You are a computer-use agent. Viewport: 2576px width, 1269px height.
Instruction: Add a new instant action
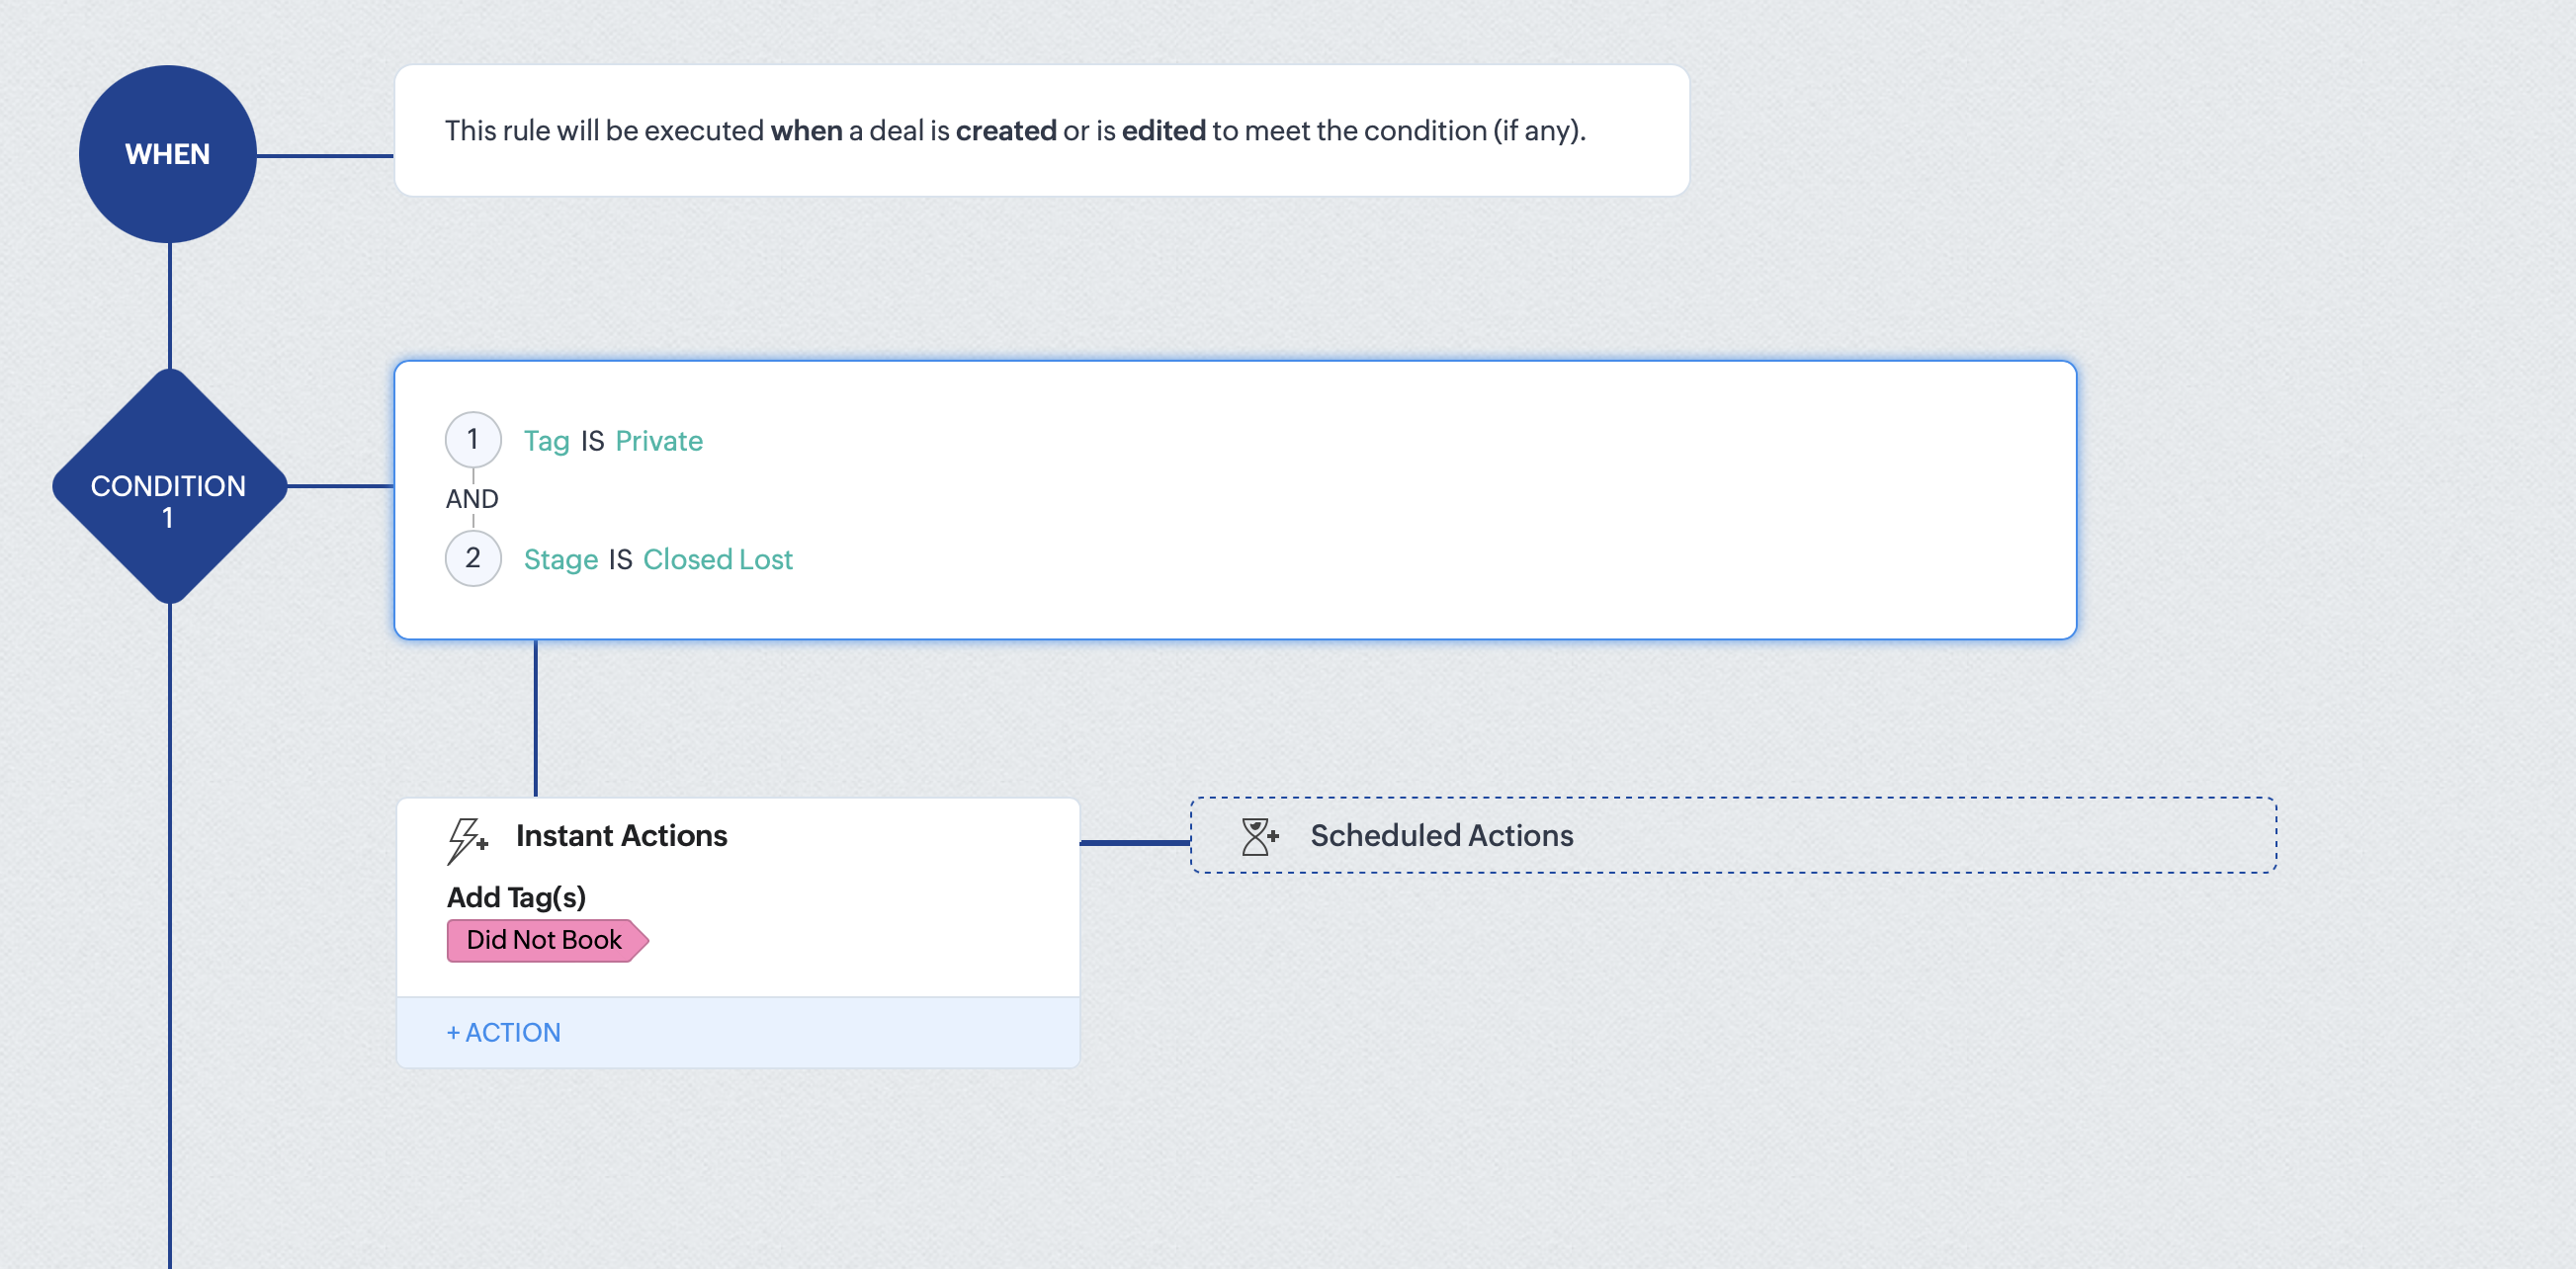(x=504, y=1032)
